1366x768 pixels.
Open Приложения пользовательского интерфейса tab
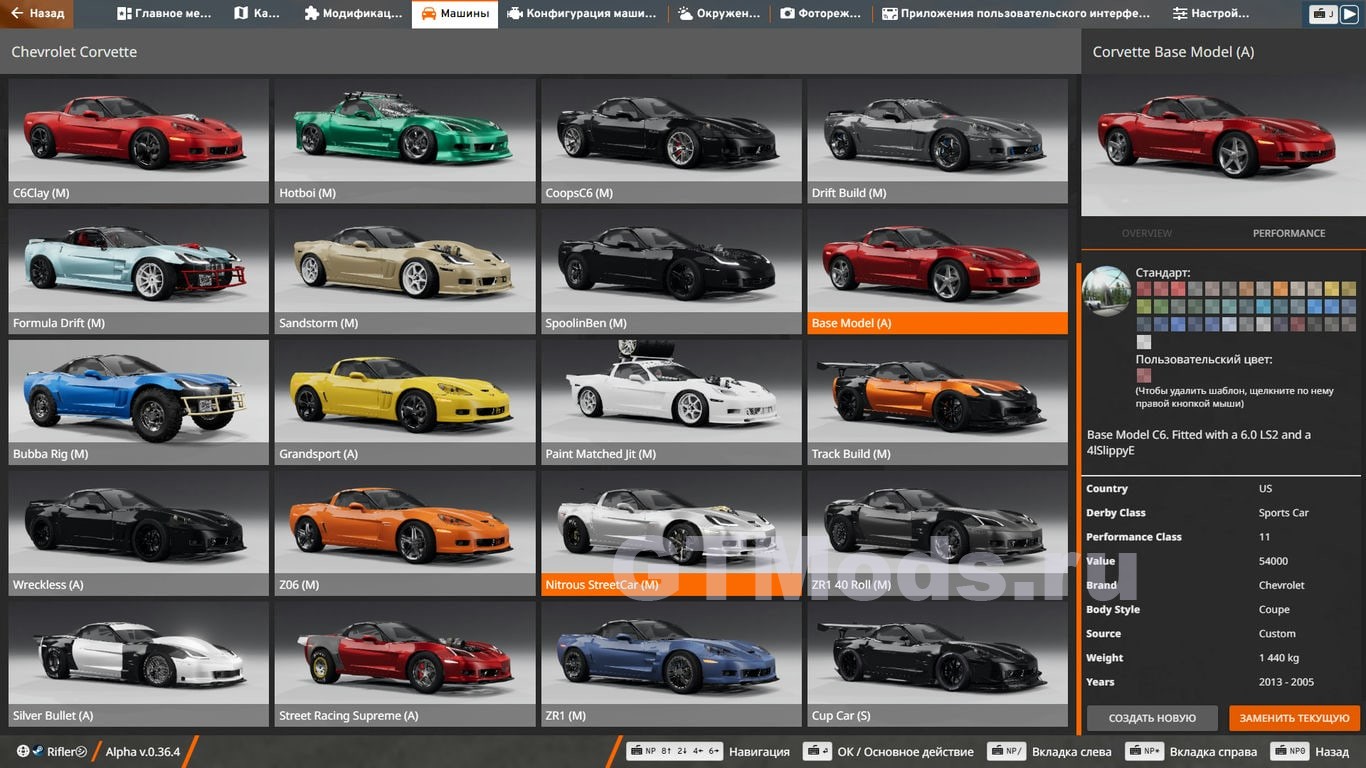coord(1016,14)
